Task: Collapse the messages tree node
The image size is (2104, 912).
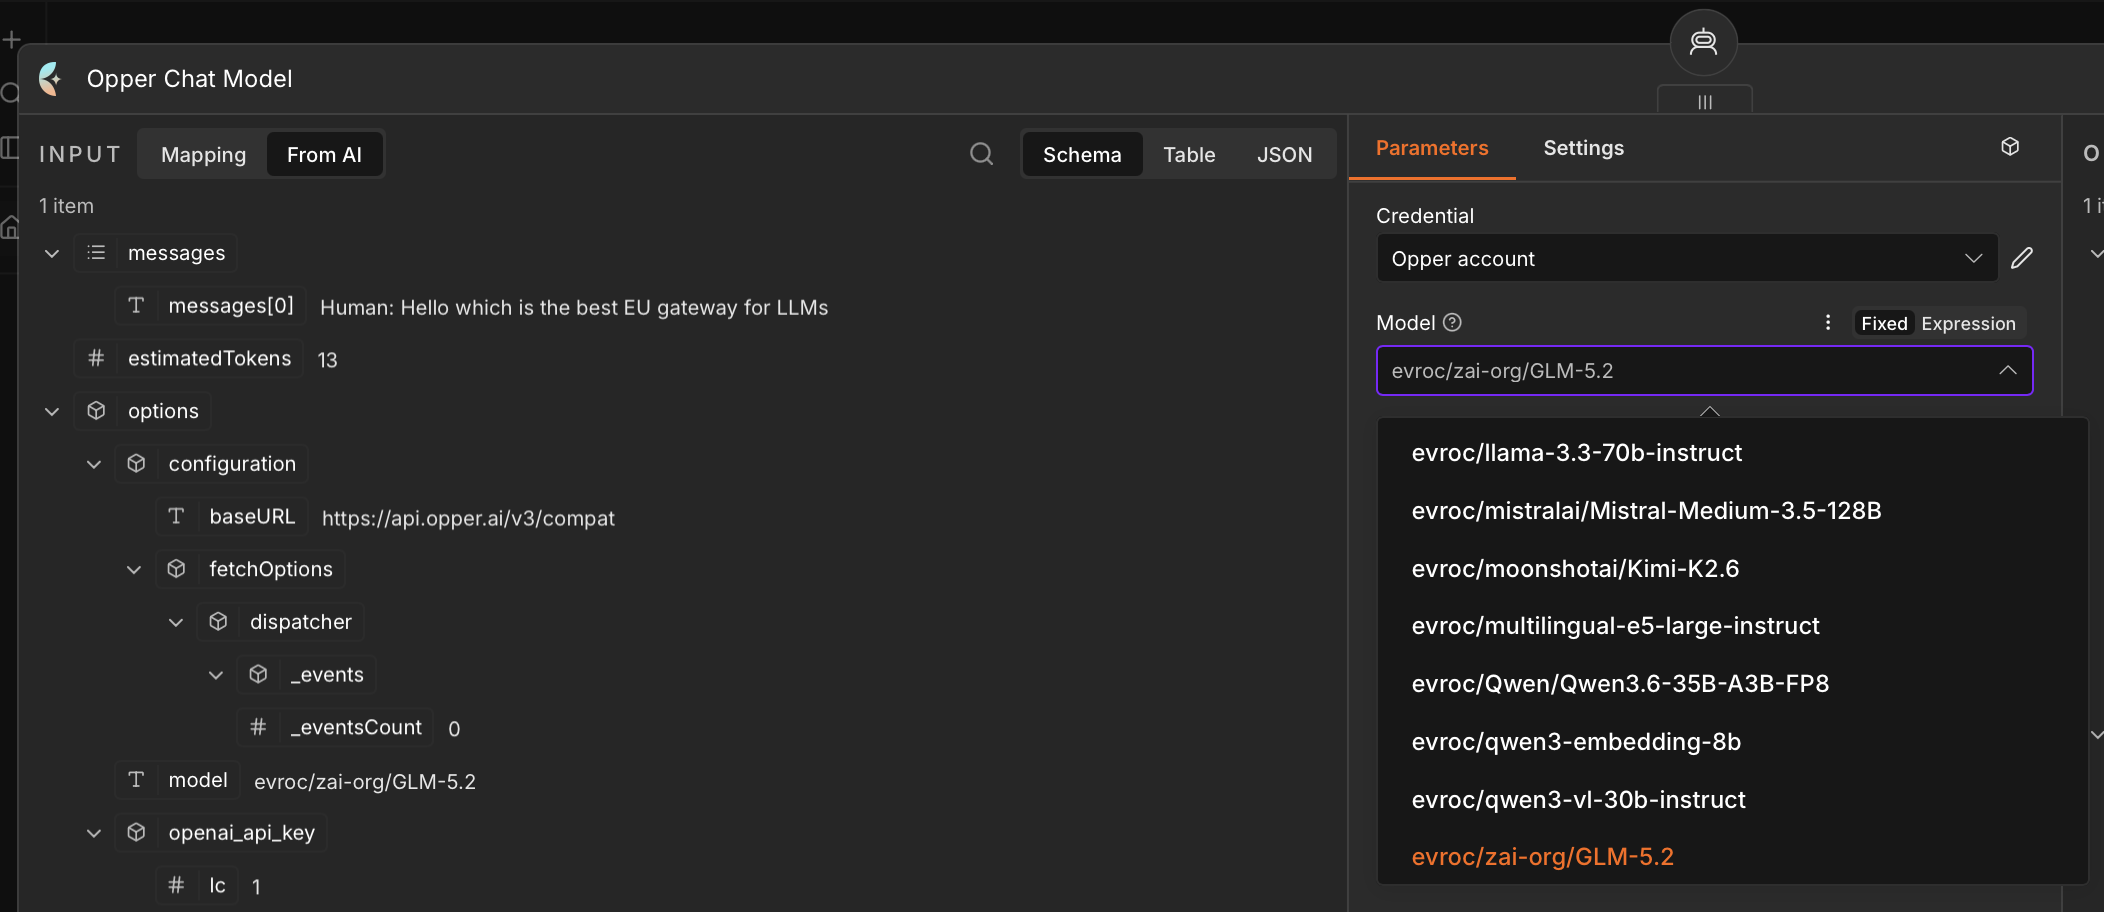Action: tap(52, 254)
